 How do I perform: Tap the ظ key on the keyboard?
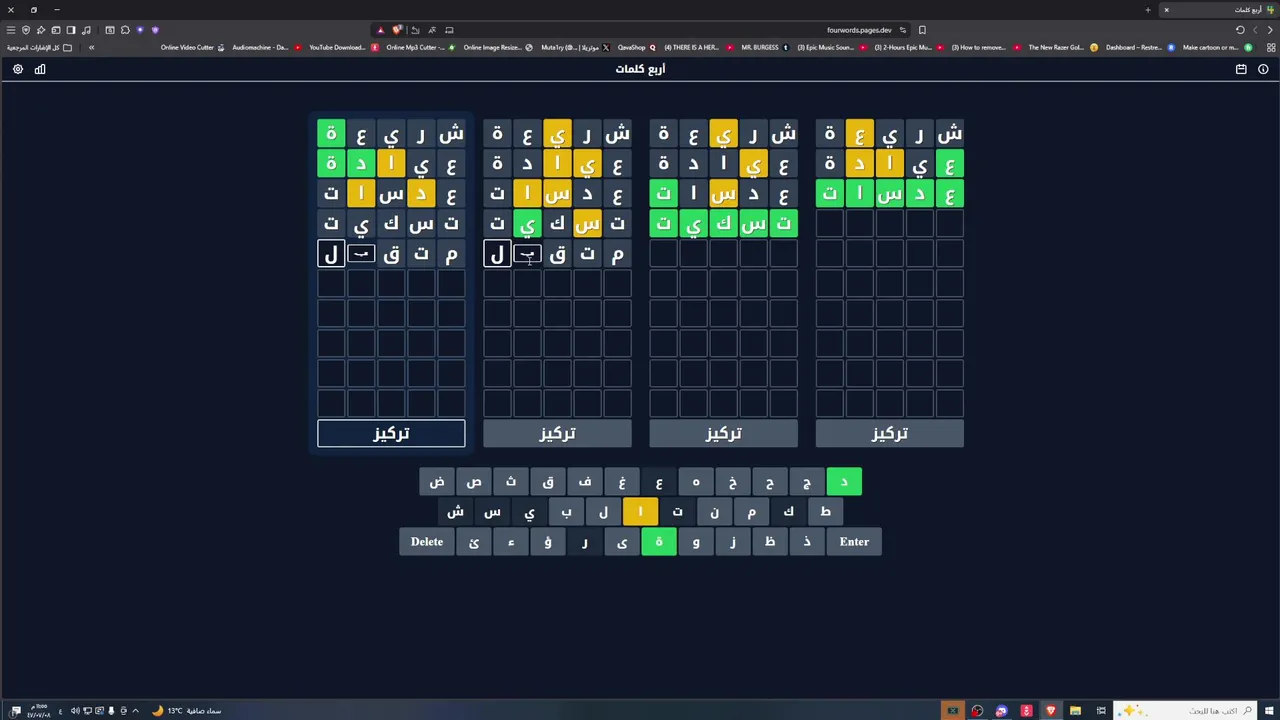tap(770, 542)
